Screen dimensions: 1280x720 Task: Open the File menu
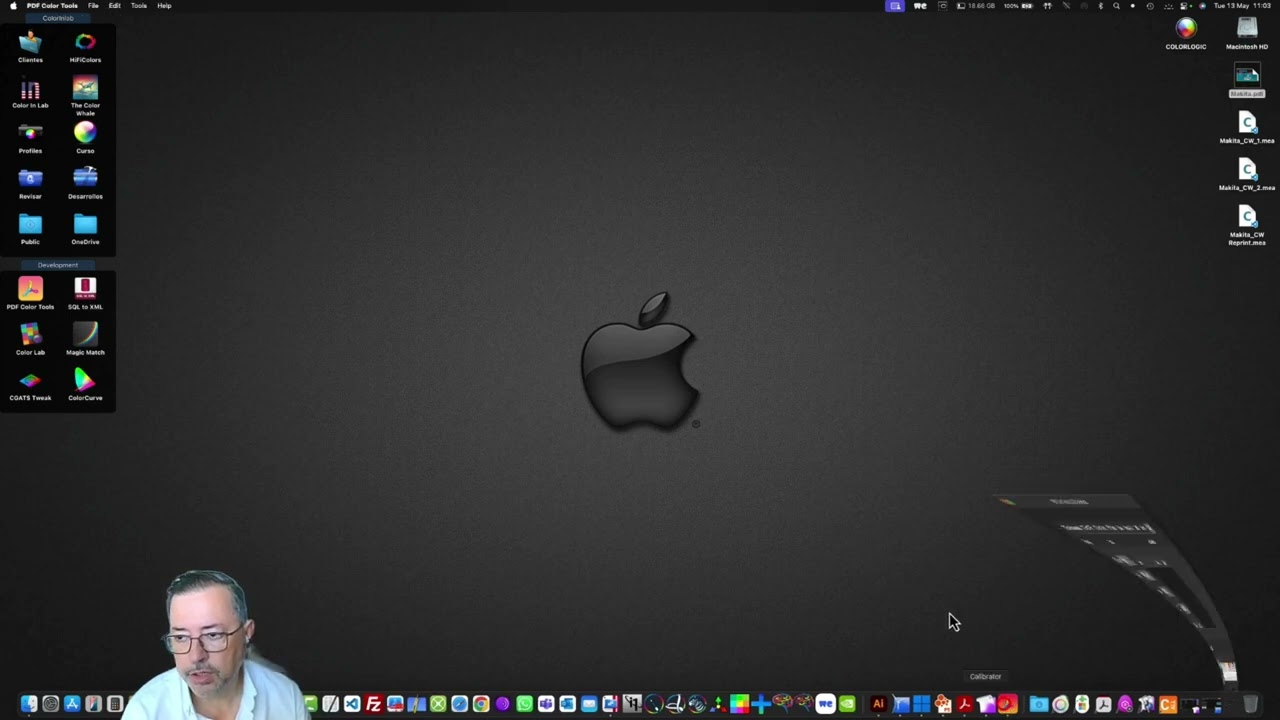[x=93, y=6]
